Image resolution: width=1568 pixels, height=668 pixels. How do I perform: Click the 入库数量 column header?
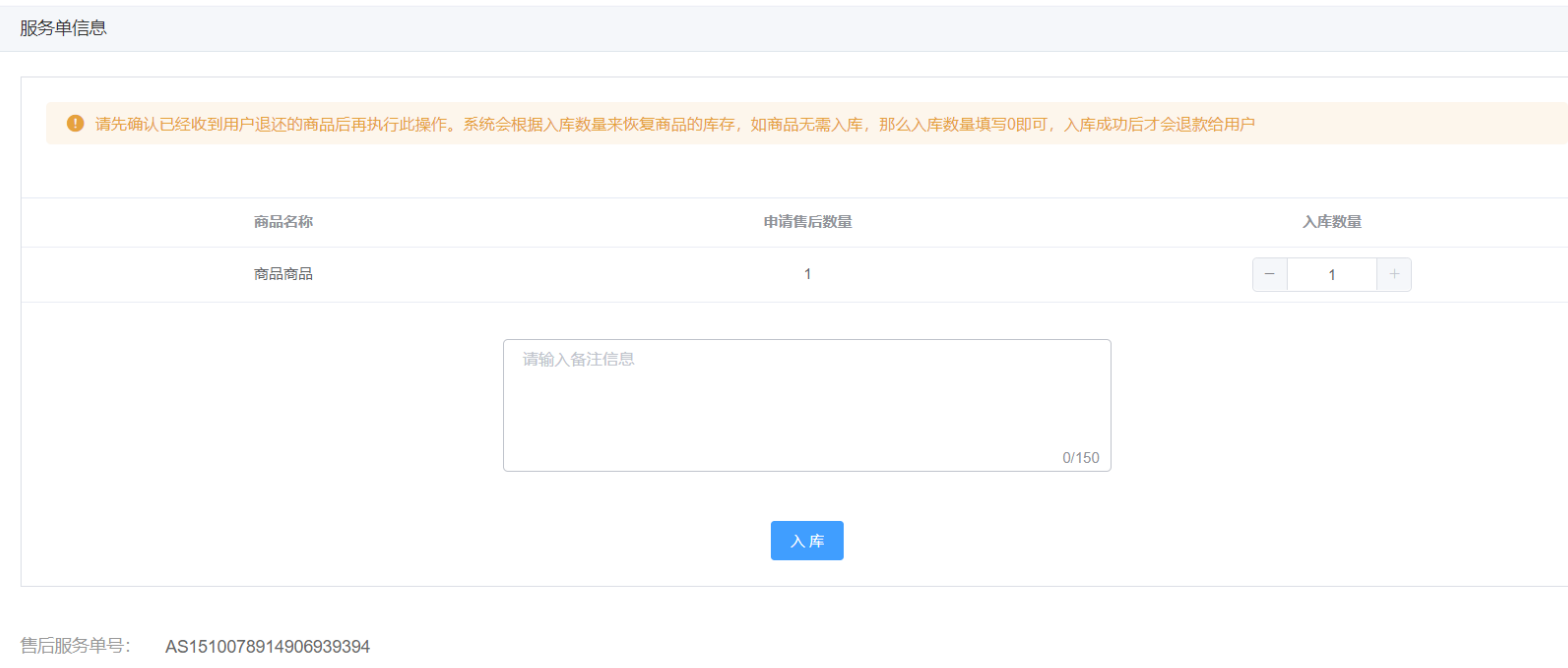[x=1332, y=222]
